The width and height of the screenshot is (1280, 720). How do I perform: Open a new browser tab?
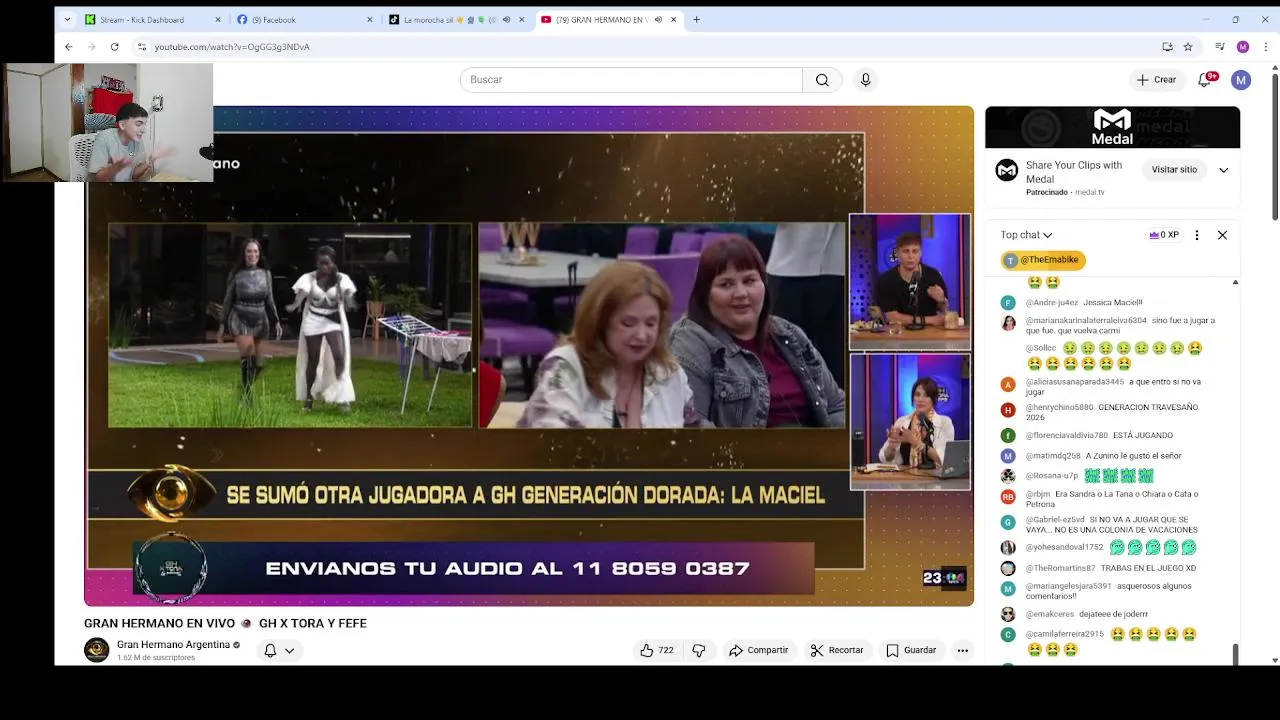[x=696, y=19]
